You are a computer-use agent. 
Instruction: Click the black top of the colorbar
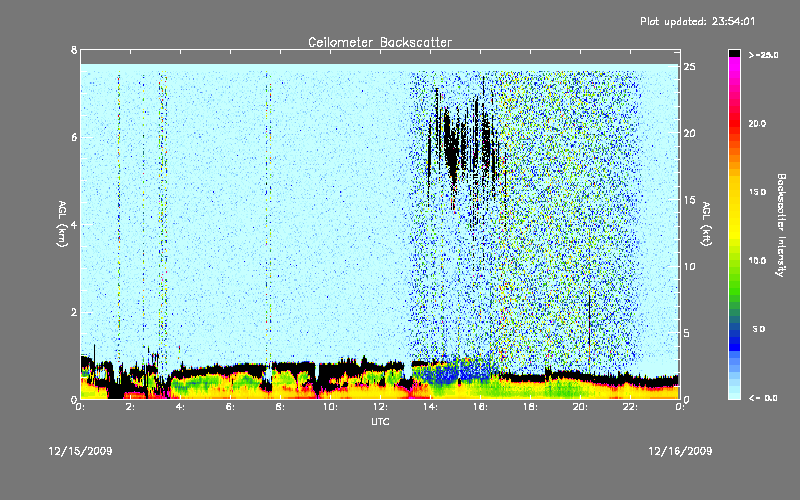tap(734, 53)
